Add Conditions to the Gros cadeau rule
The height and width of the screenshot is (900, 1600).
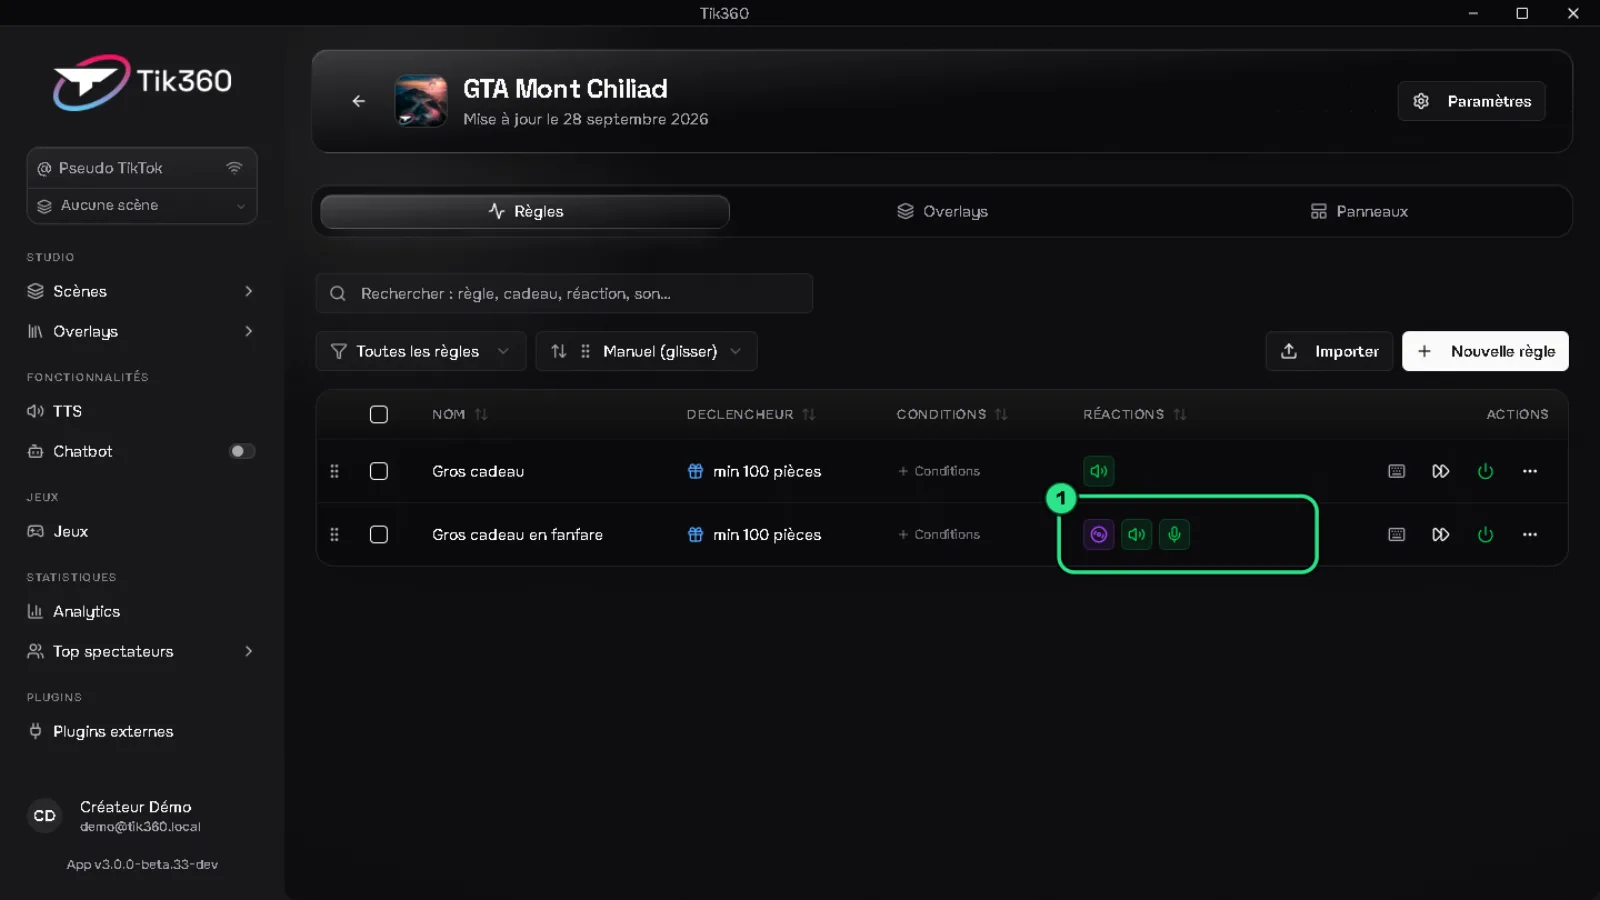coord(939,471)
